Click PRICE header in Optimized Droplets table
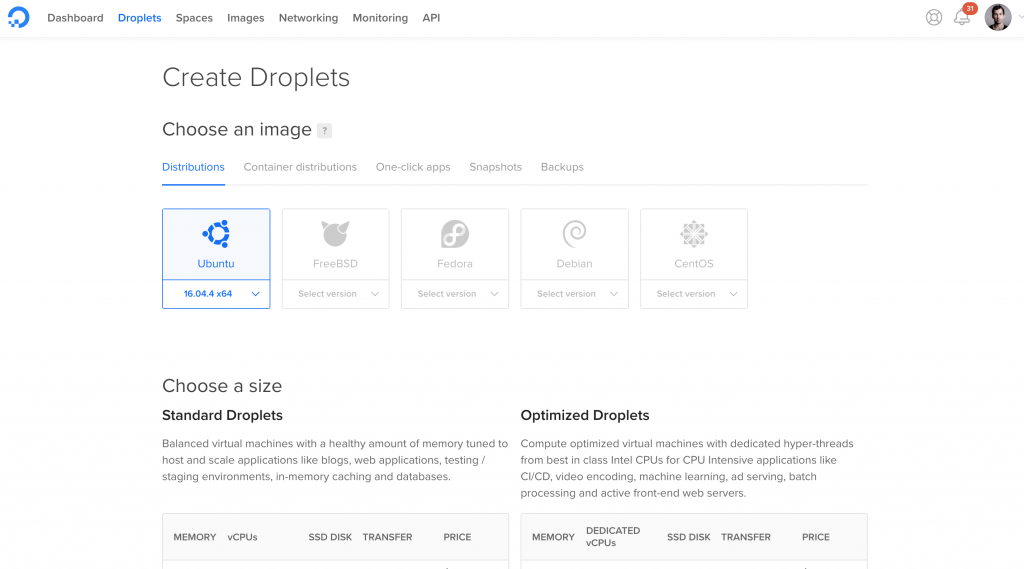This screenshot has height=569, width=1024. click(x=816, y=537)
